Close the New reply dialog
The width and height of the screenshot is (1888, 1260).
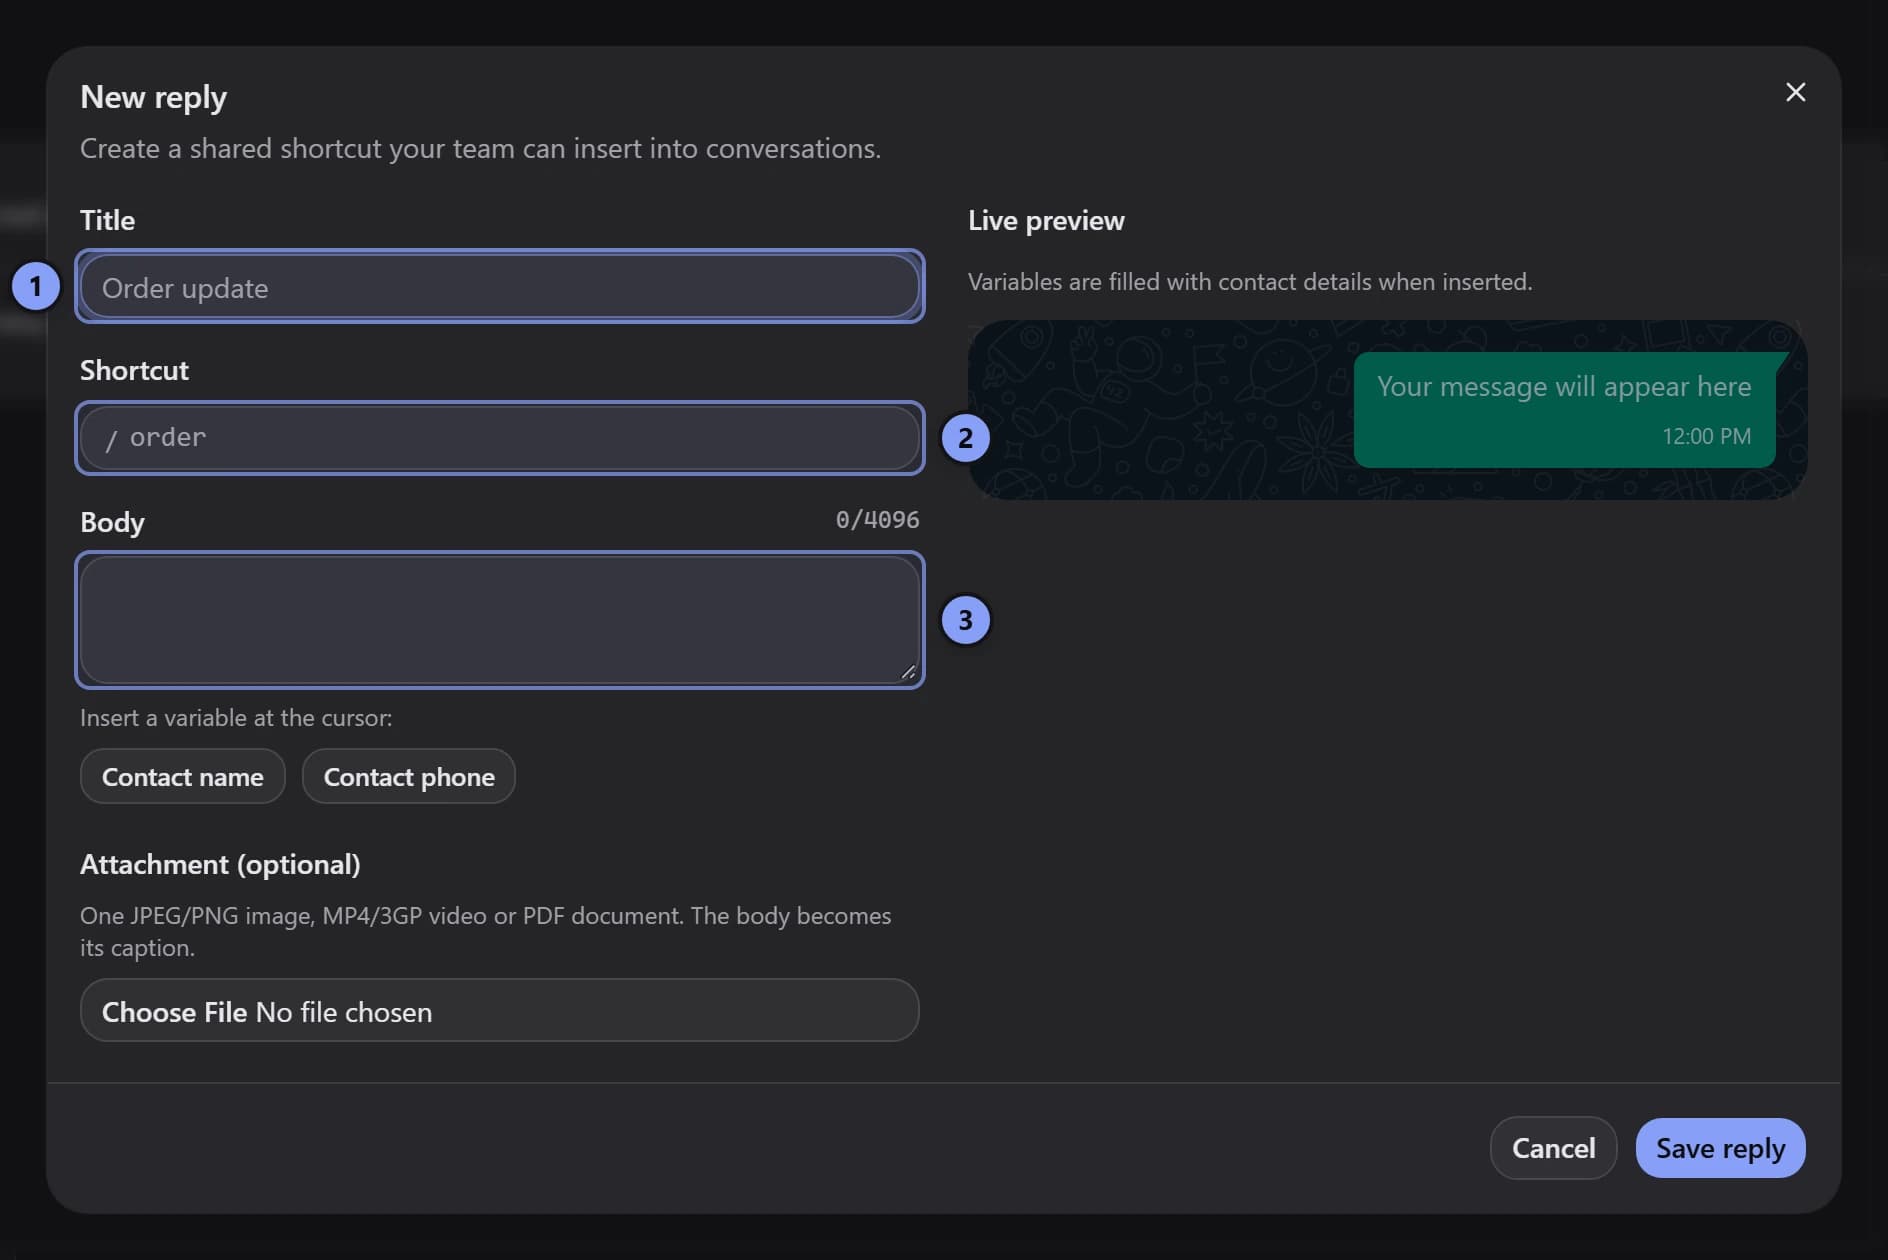tap(1795, 92)
